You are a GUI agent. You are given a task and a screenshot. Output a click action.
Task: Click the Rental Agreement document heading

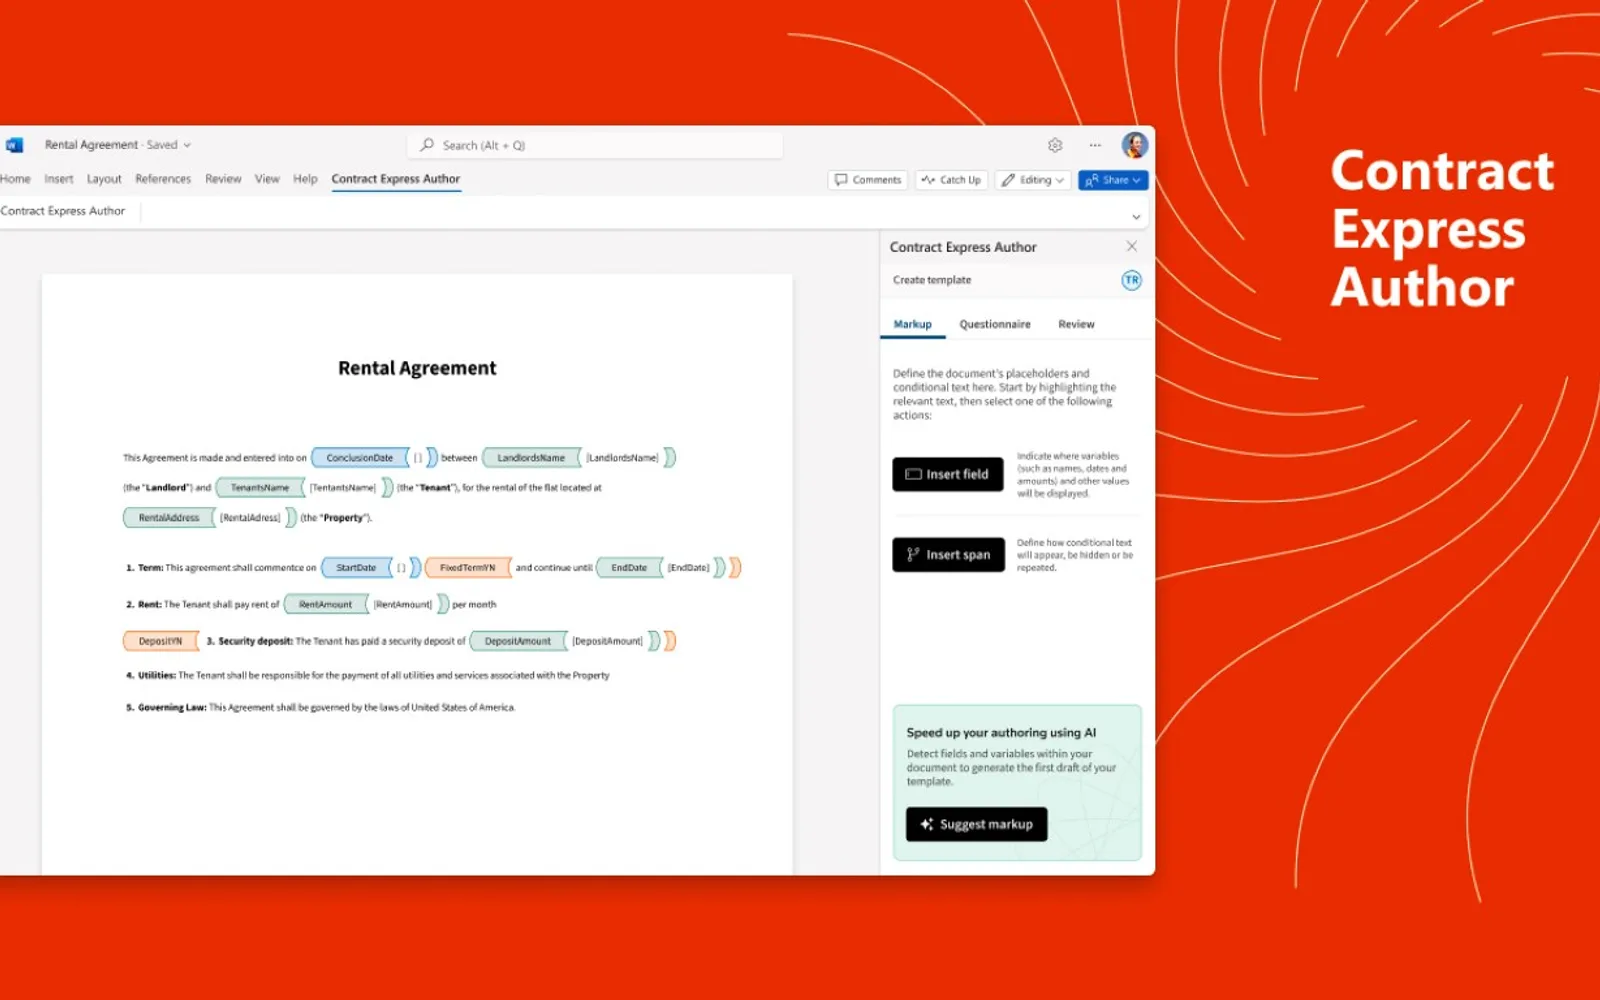pos(417,368)
